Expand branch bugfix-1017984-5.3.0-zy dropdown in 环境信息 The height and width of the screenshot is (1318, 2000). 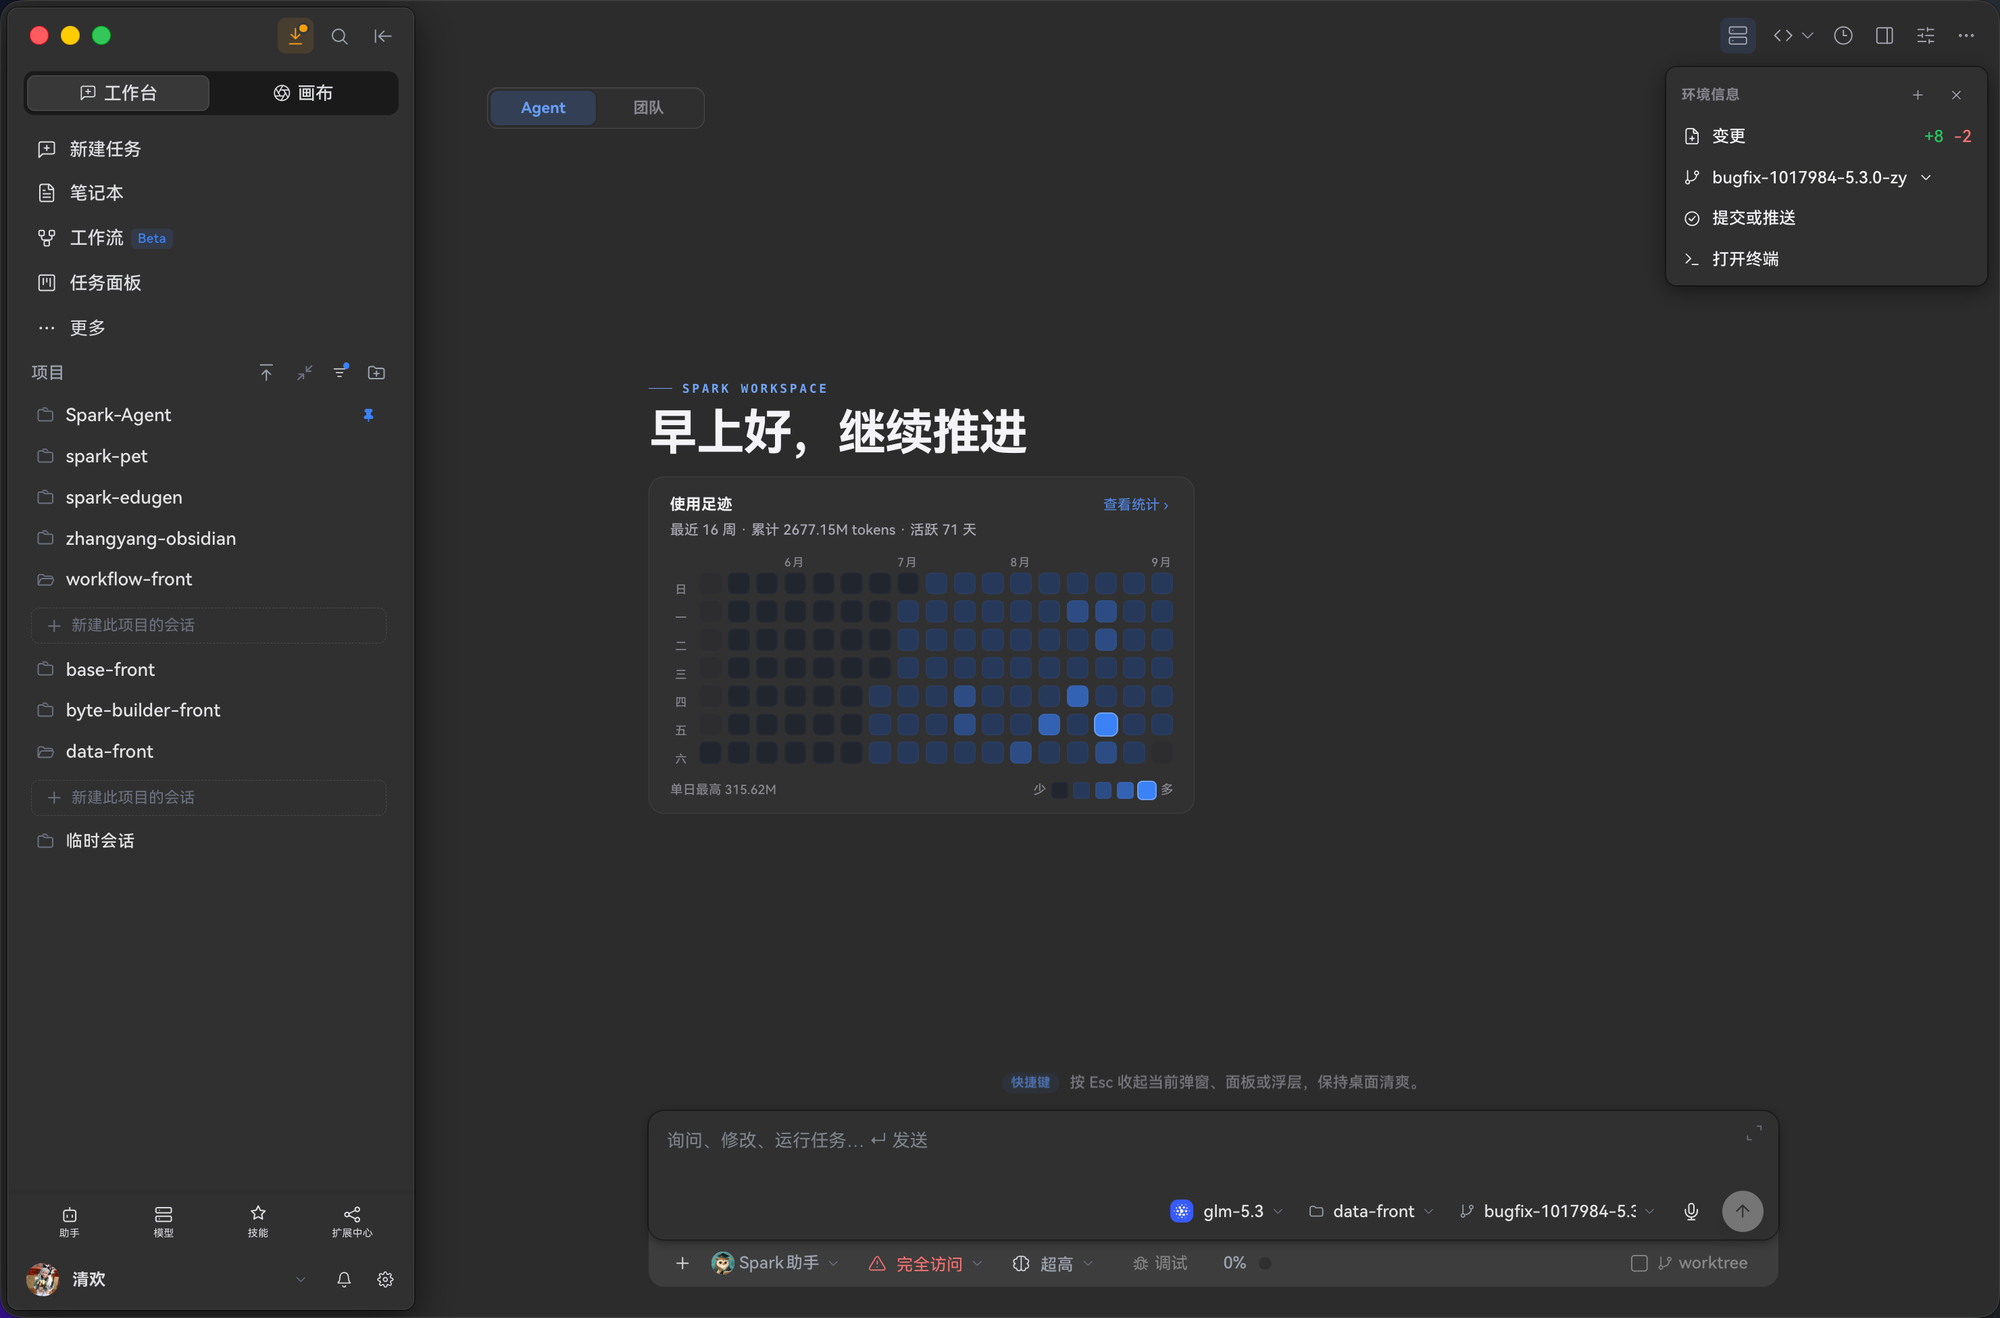(1926, 177)
